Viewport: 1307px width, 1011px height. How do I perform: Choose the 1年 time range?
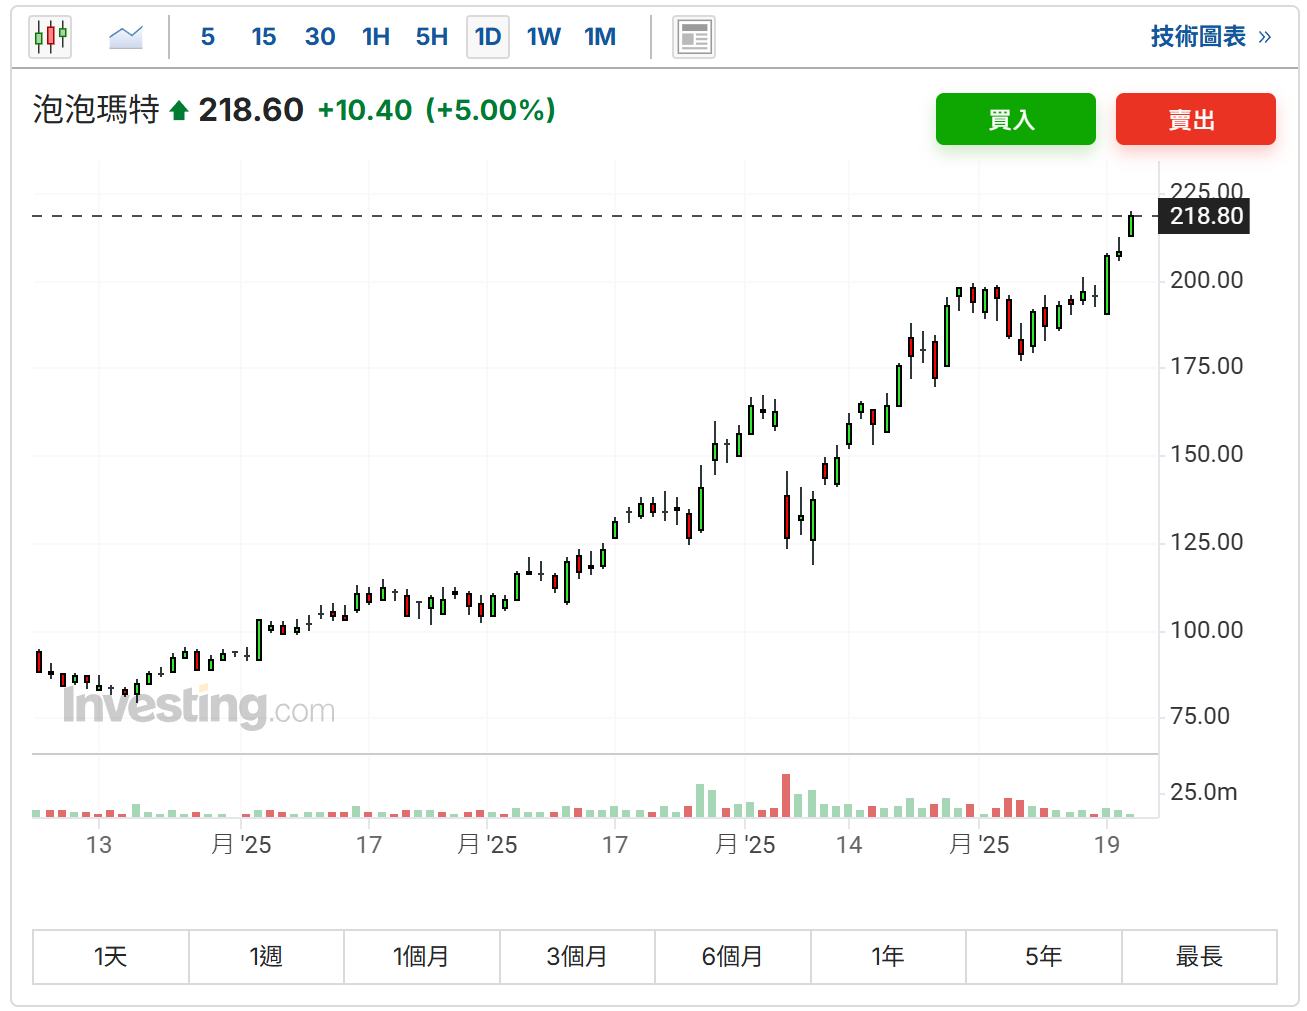888,957
